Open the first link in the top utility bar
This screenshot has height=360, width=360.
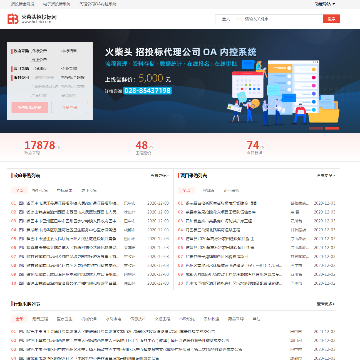[x=22, y=4]
